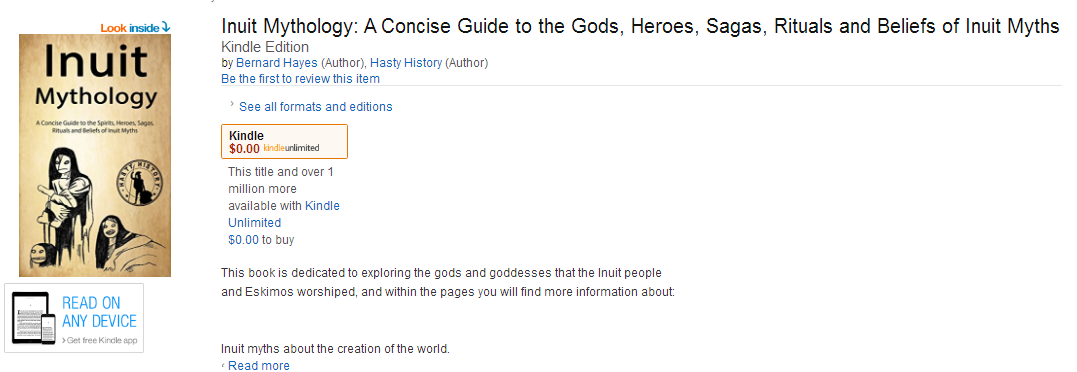Open the Kindle Unlimited link

(284, 213)
